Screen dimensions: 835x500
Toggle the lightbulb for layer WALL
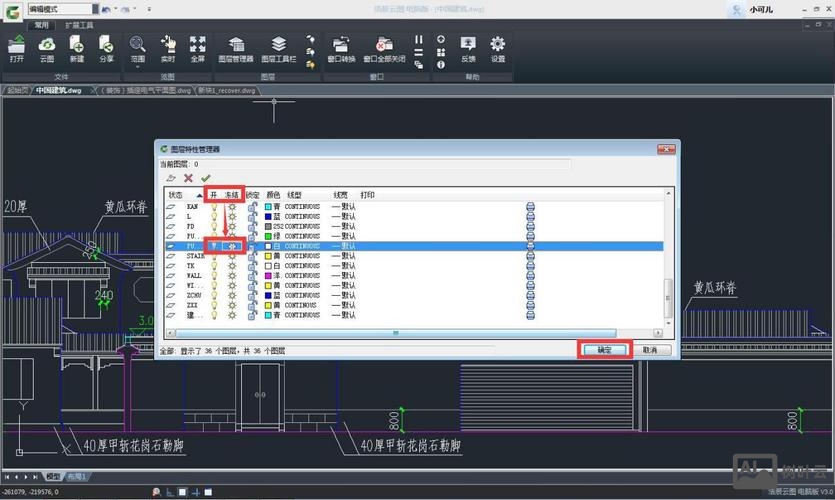[x=214, y=276]
